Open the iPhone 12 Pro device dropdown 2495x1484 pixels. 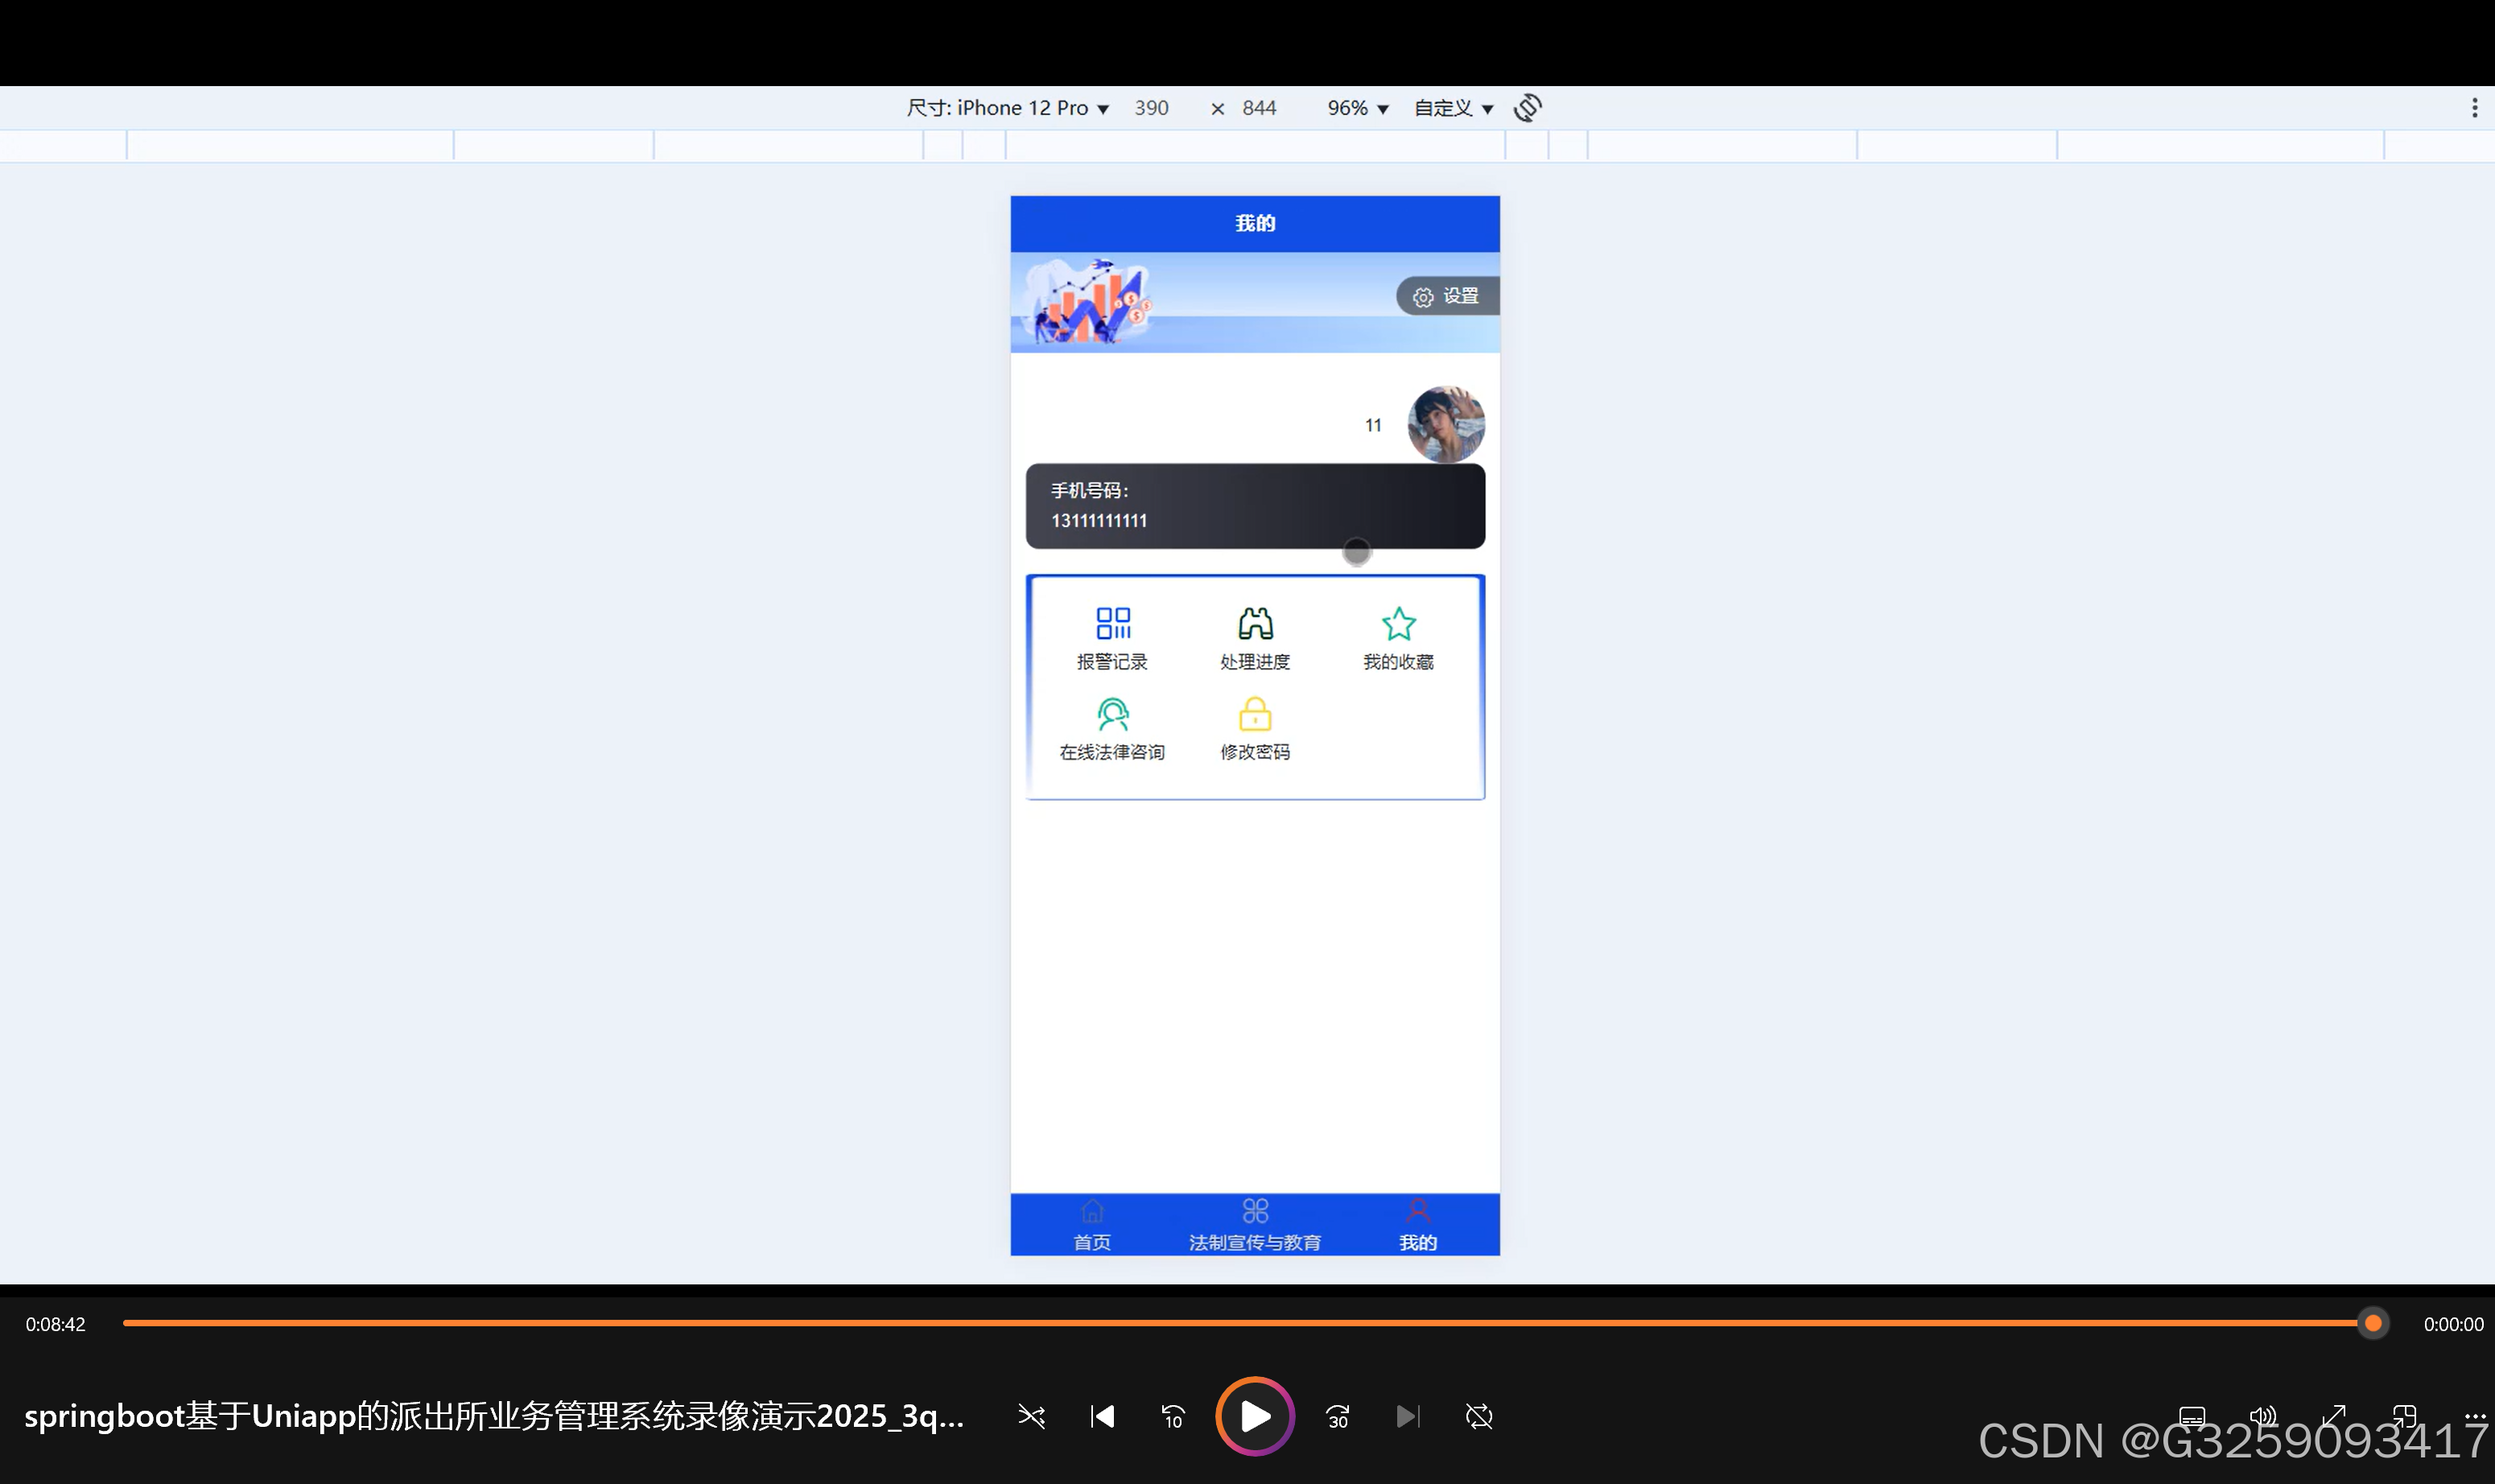(1012, 107)
